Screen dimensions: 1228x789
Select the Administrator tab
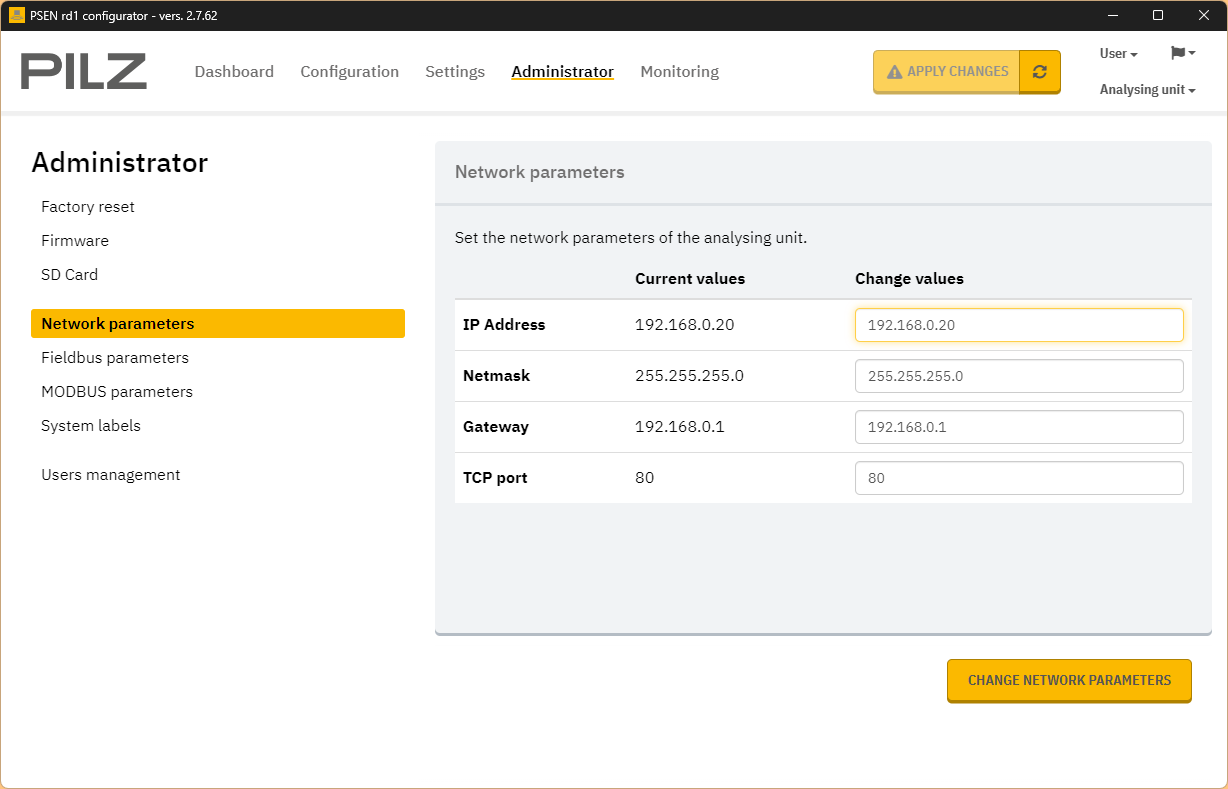(562, 72)
